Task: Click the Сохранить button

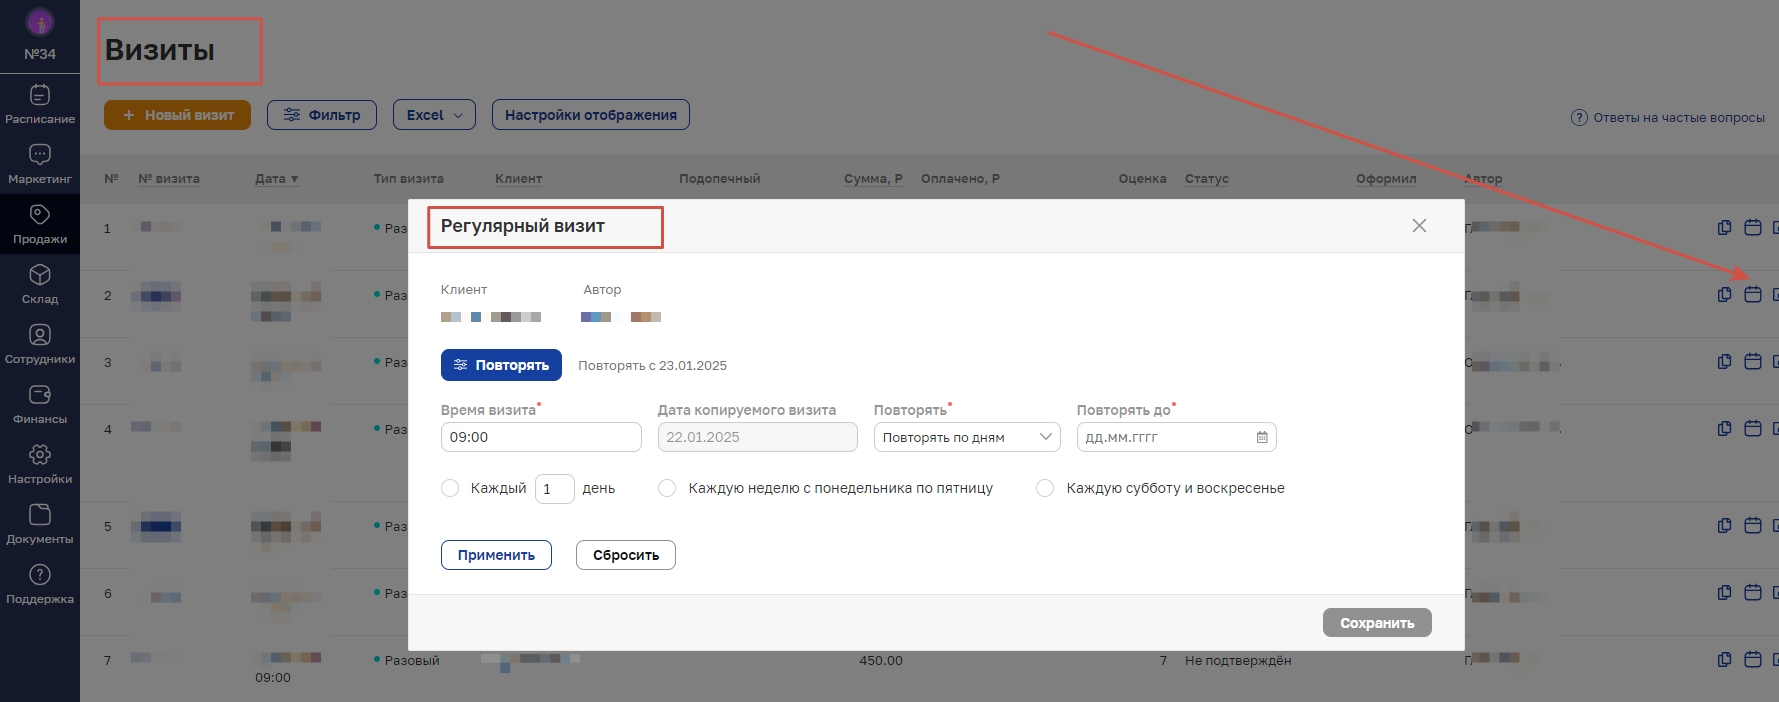Action: [x=1377, y=623]
